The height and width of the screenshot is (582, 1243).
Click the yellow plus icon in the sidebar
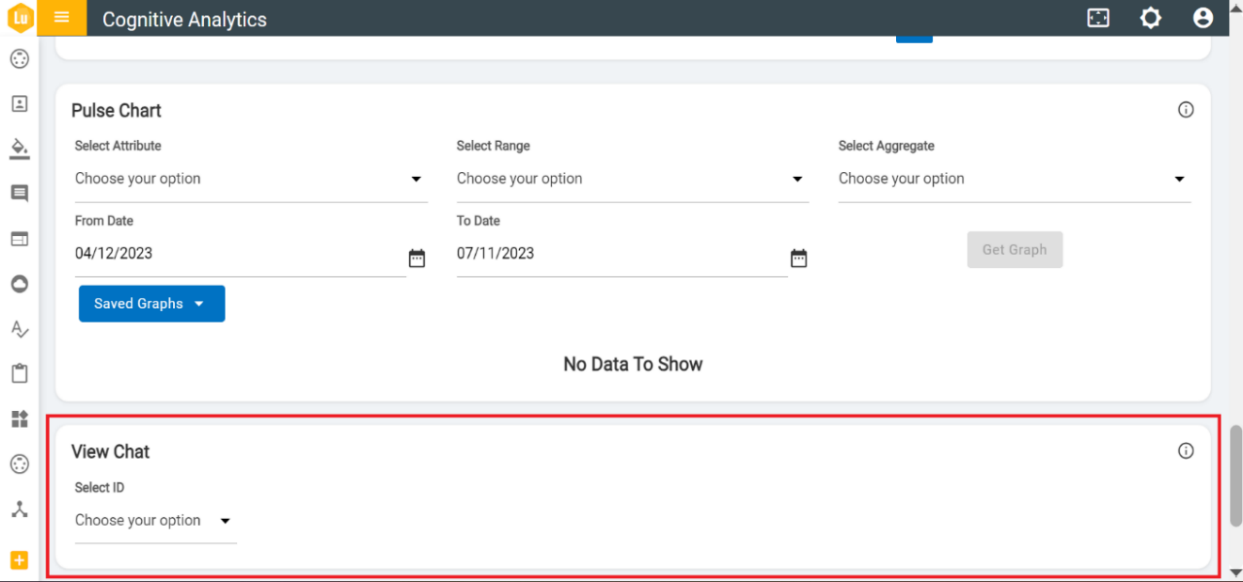click(x=19, y=560)
